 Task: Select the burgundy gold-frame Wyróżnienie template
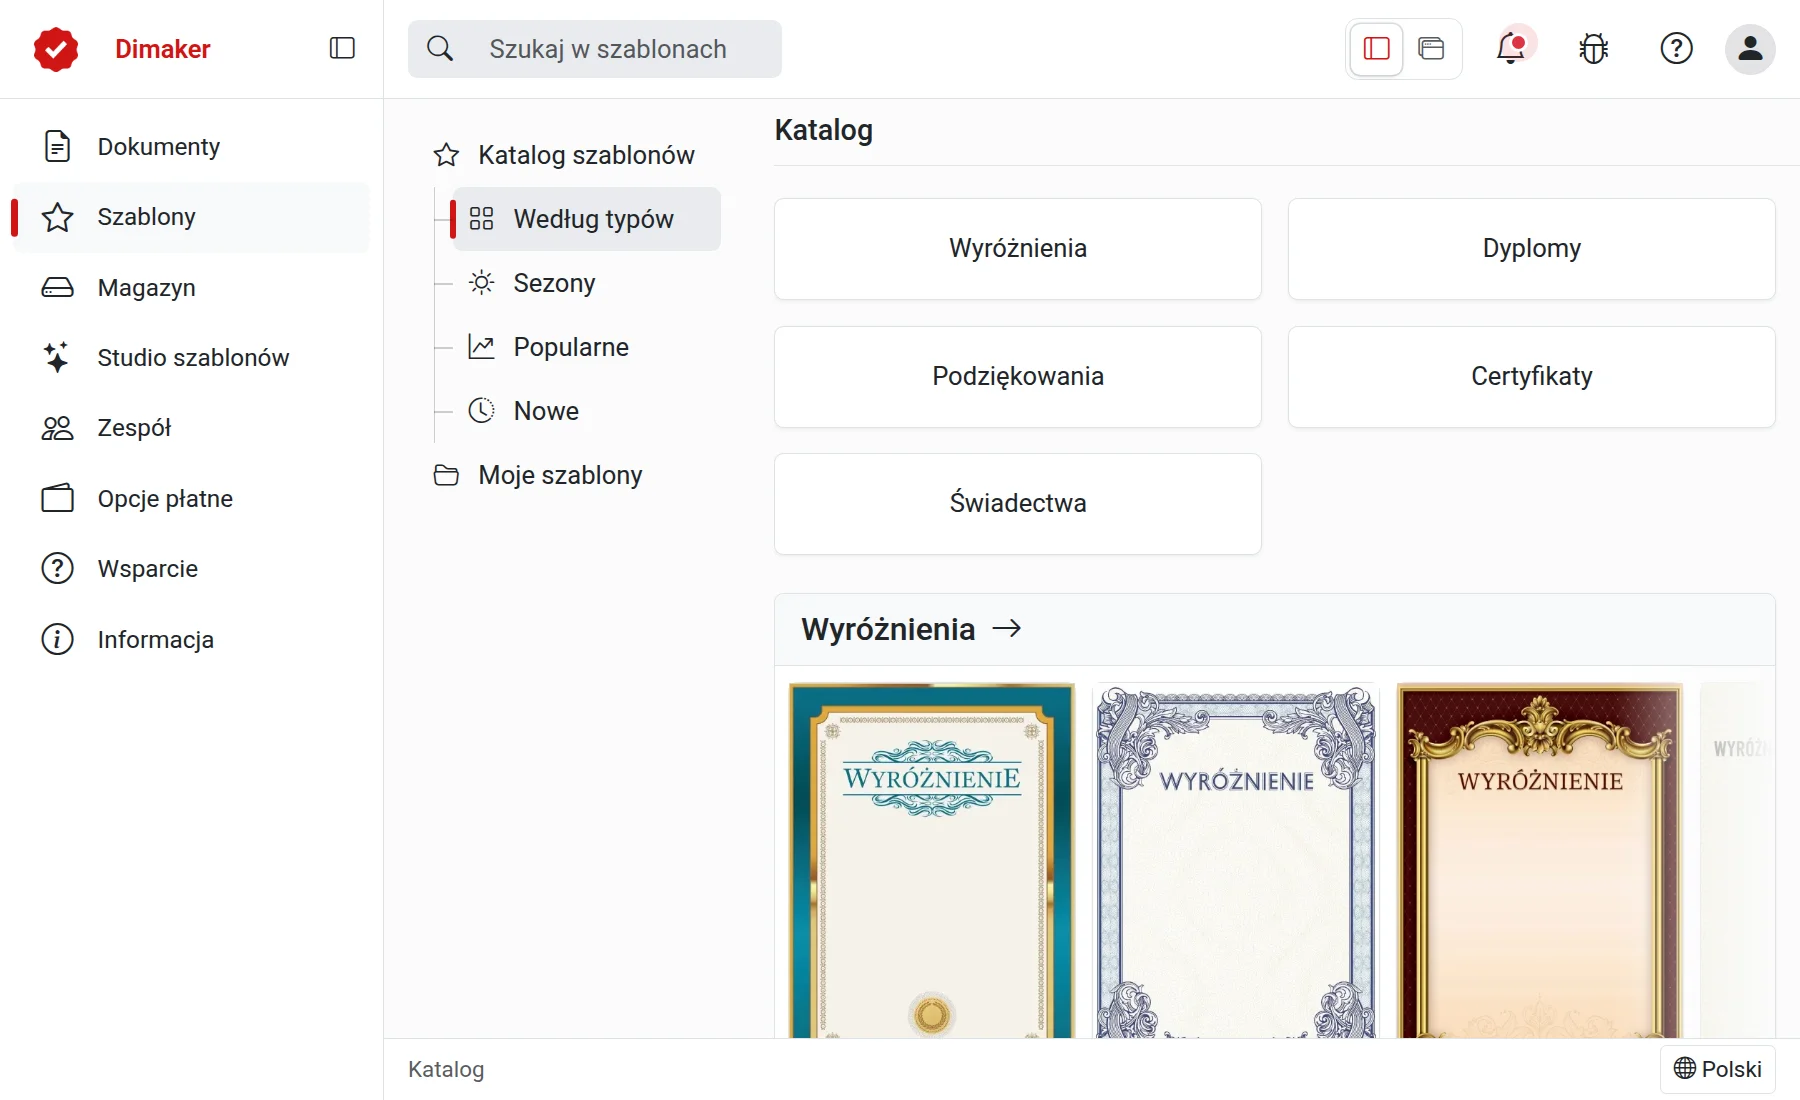click(1540, 861)
